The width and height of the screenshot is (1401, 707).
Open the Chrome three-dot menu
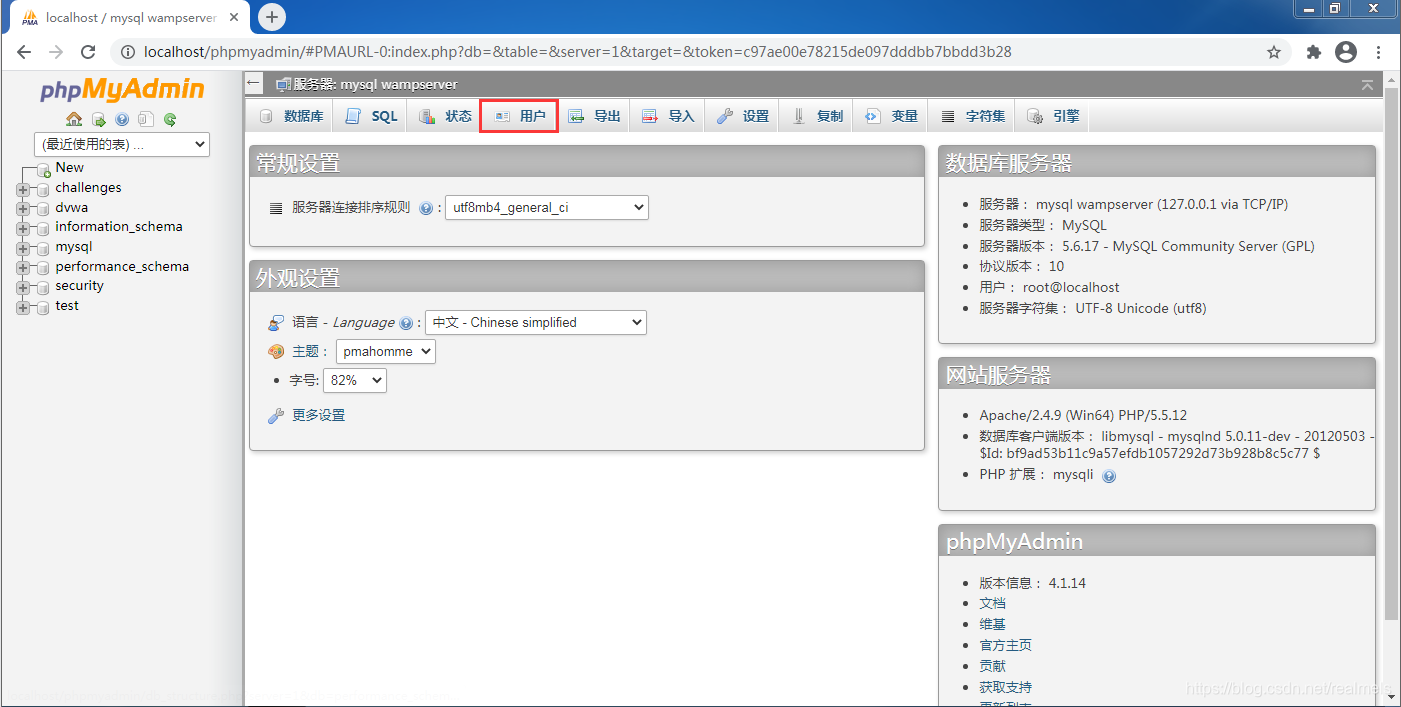tap(1379, 52)
